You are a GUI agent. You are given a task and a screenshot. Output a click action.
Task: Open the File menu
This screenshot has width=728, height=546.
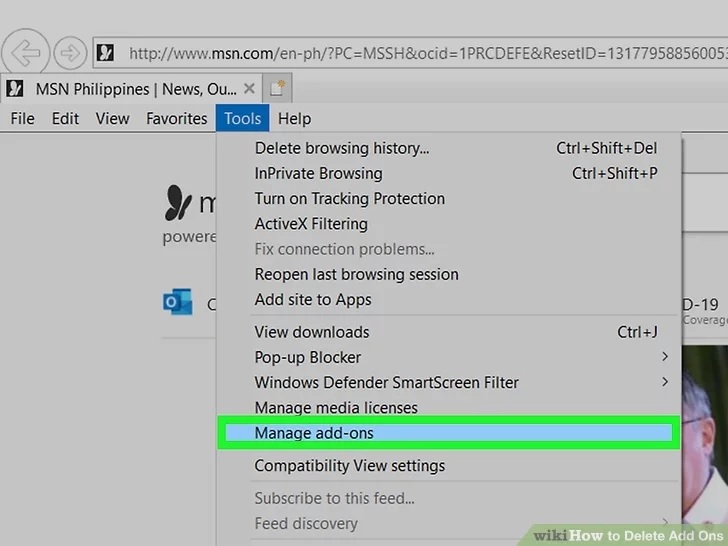coord(22,119)
